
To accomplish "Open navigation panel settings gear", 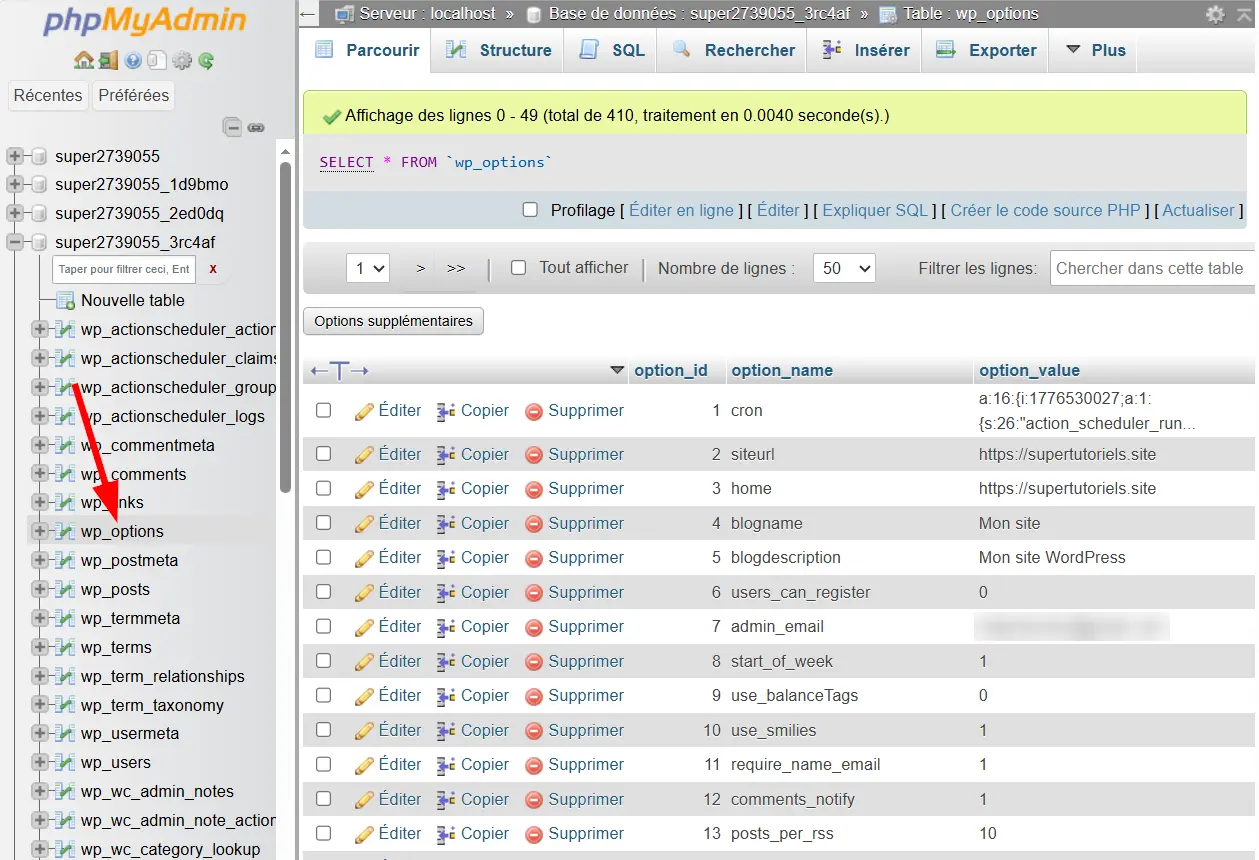I will [181, 61].
